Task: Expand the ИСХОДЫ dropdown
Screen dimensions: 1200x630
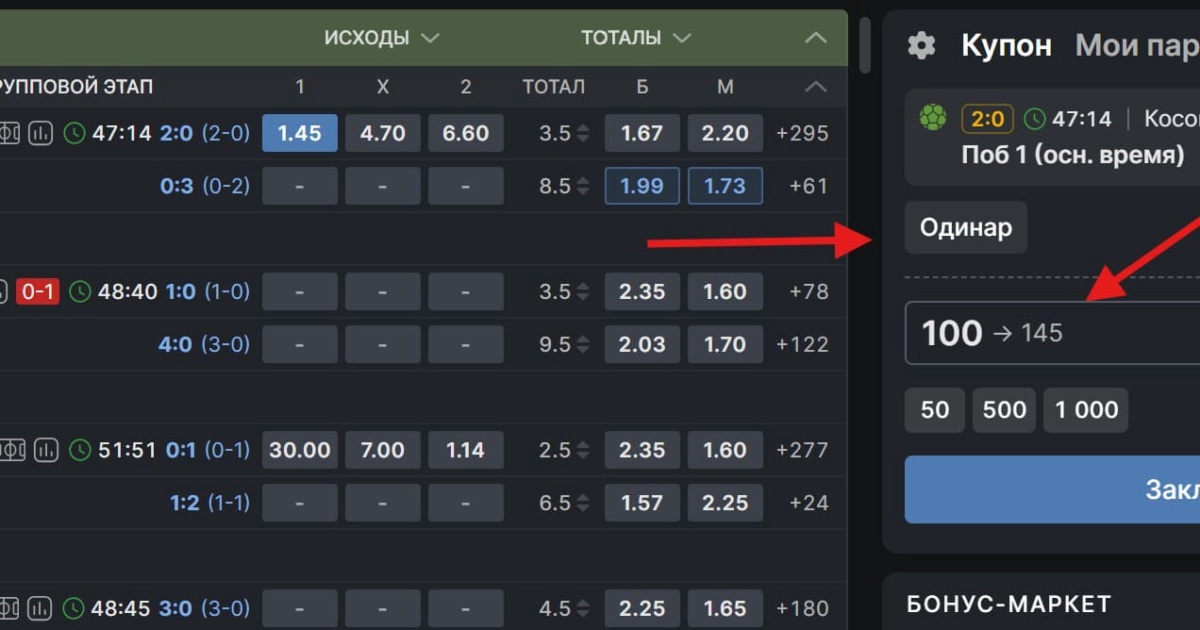Action: point(381,38)
